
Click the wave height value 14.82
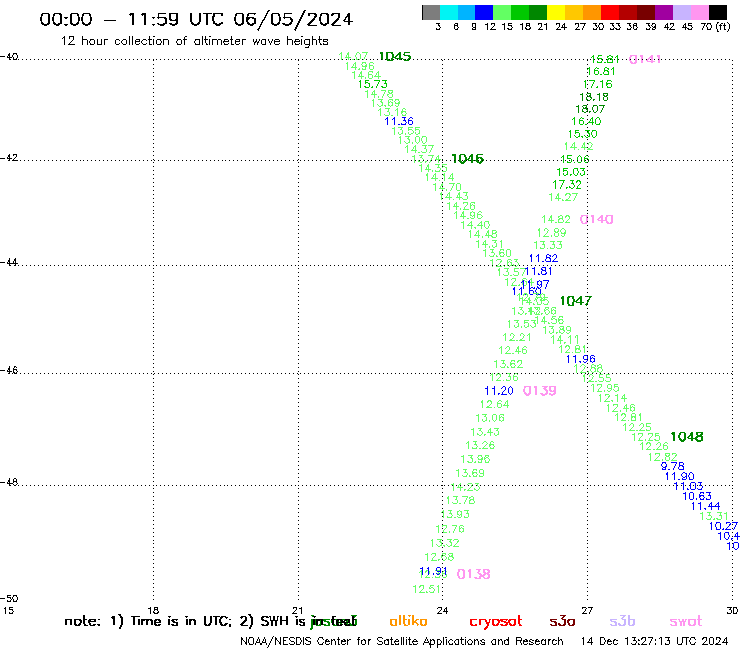pyautogui.click(x=556, y=219)
